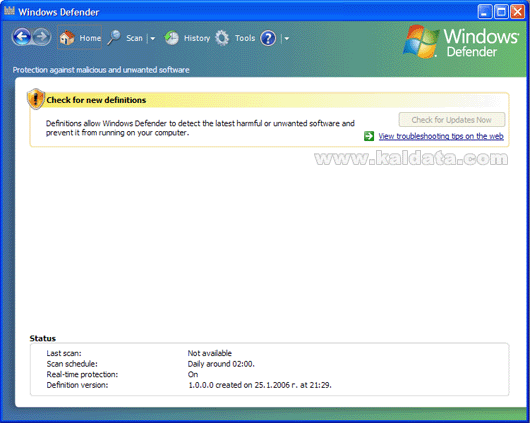Start a scan via Scan label

[x=135, y=38]
